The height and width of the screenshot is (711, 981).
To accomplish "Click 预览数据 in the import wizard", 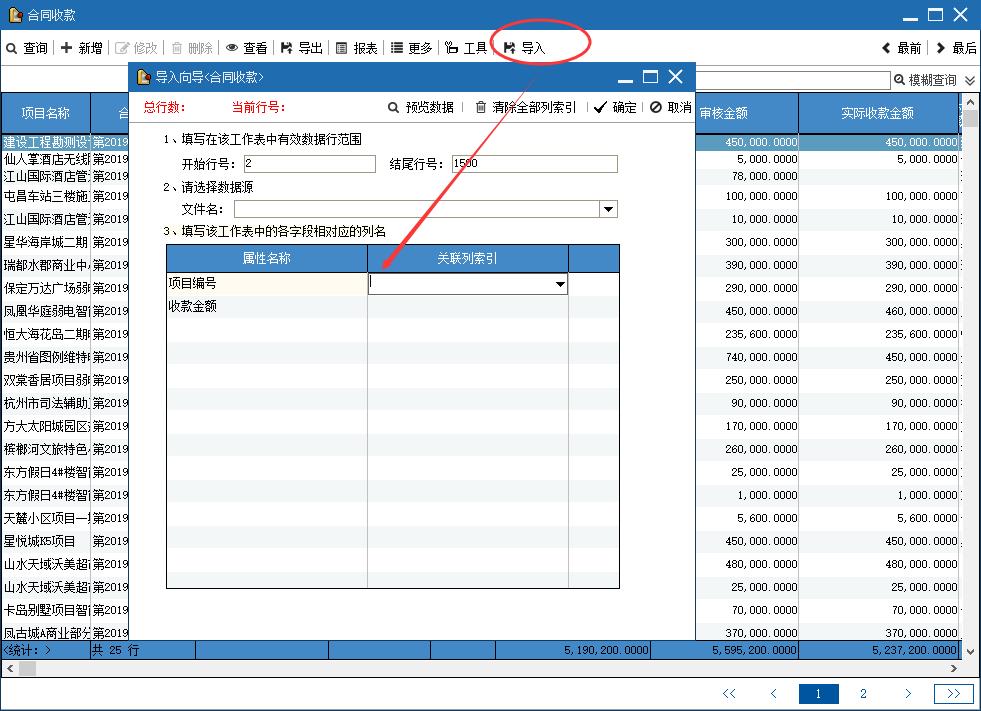I will tap(420, 107).
